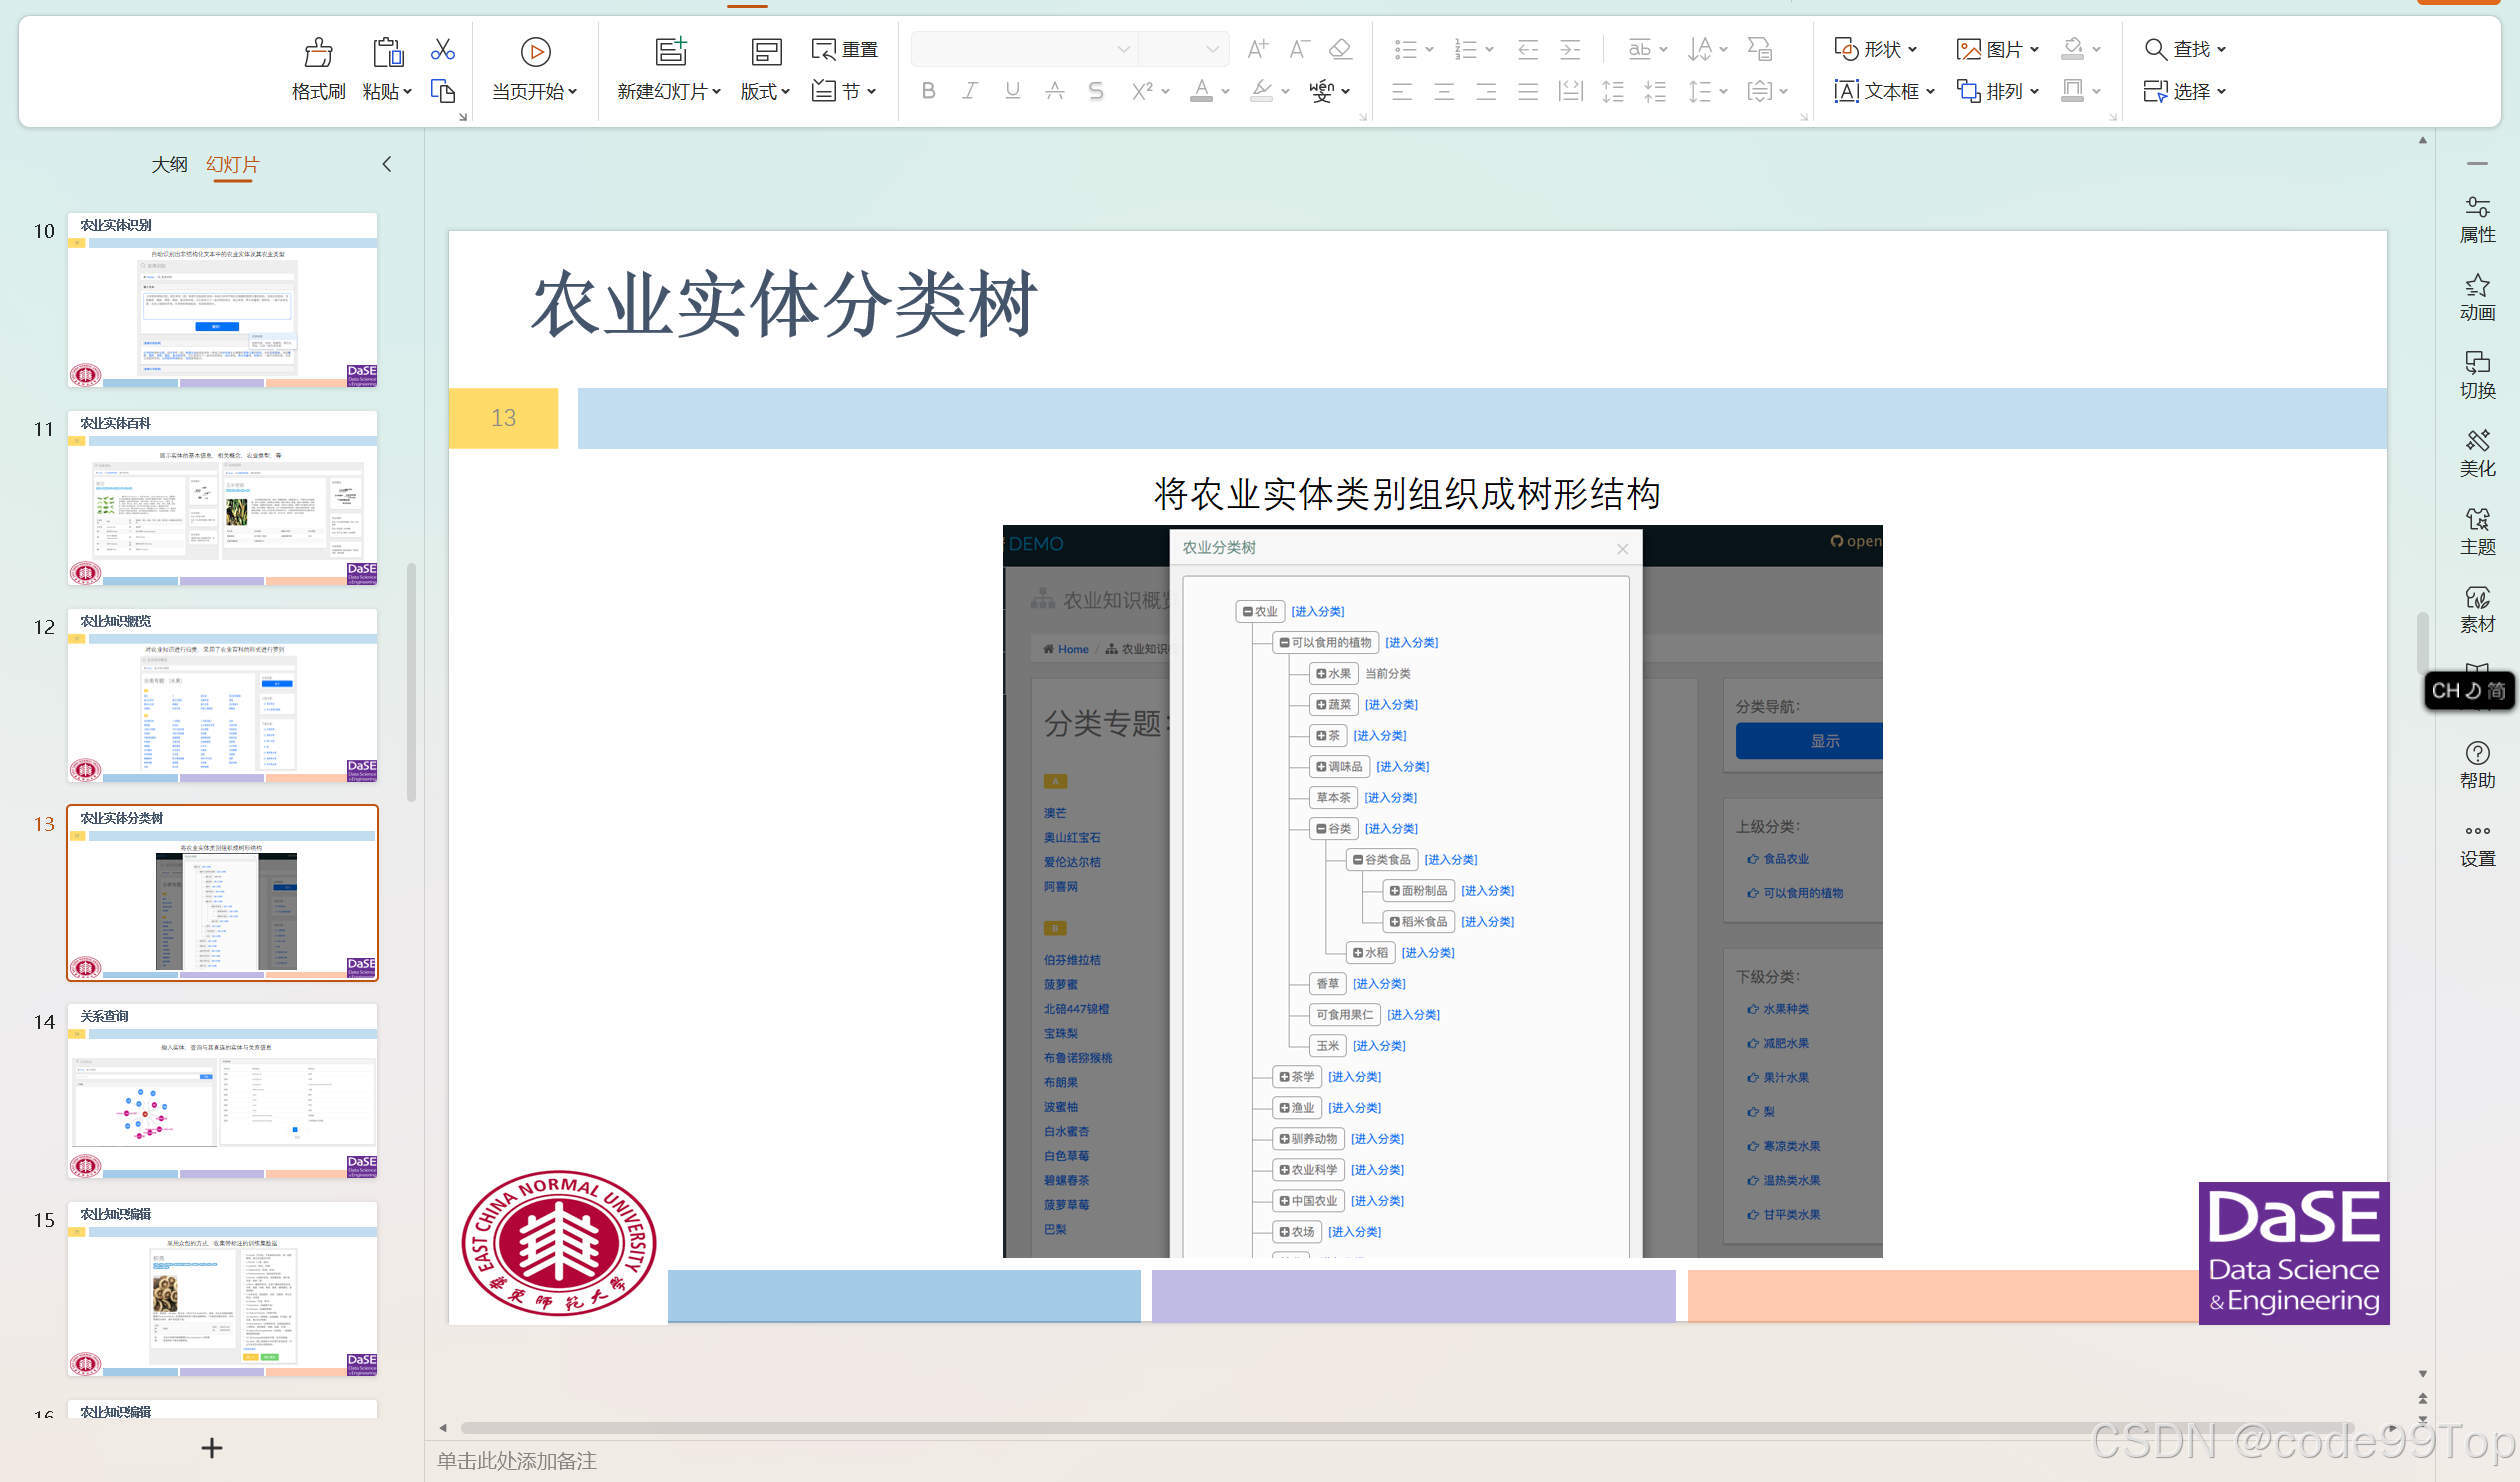This screenshot has height=1482, width=2520.
Task: Toggle italic formatting
Action: (969, 91)
